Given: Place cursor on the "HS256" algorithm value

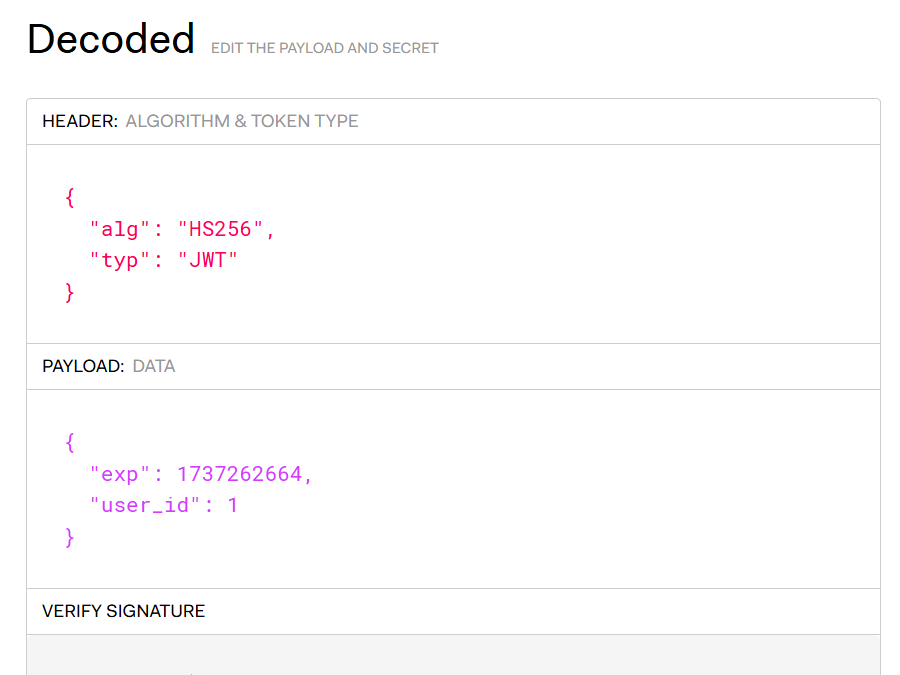Looking at the screenshot, I should click(221, 229).
